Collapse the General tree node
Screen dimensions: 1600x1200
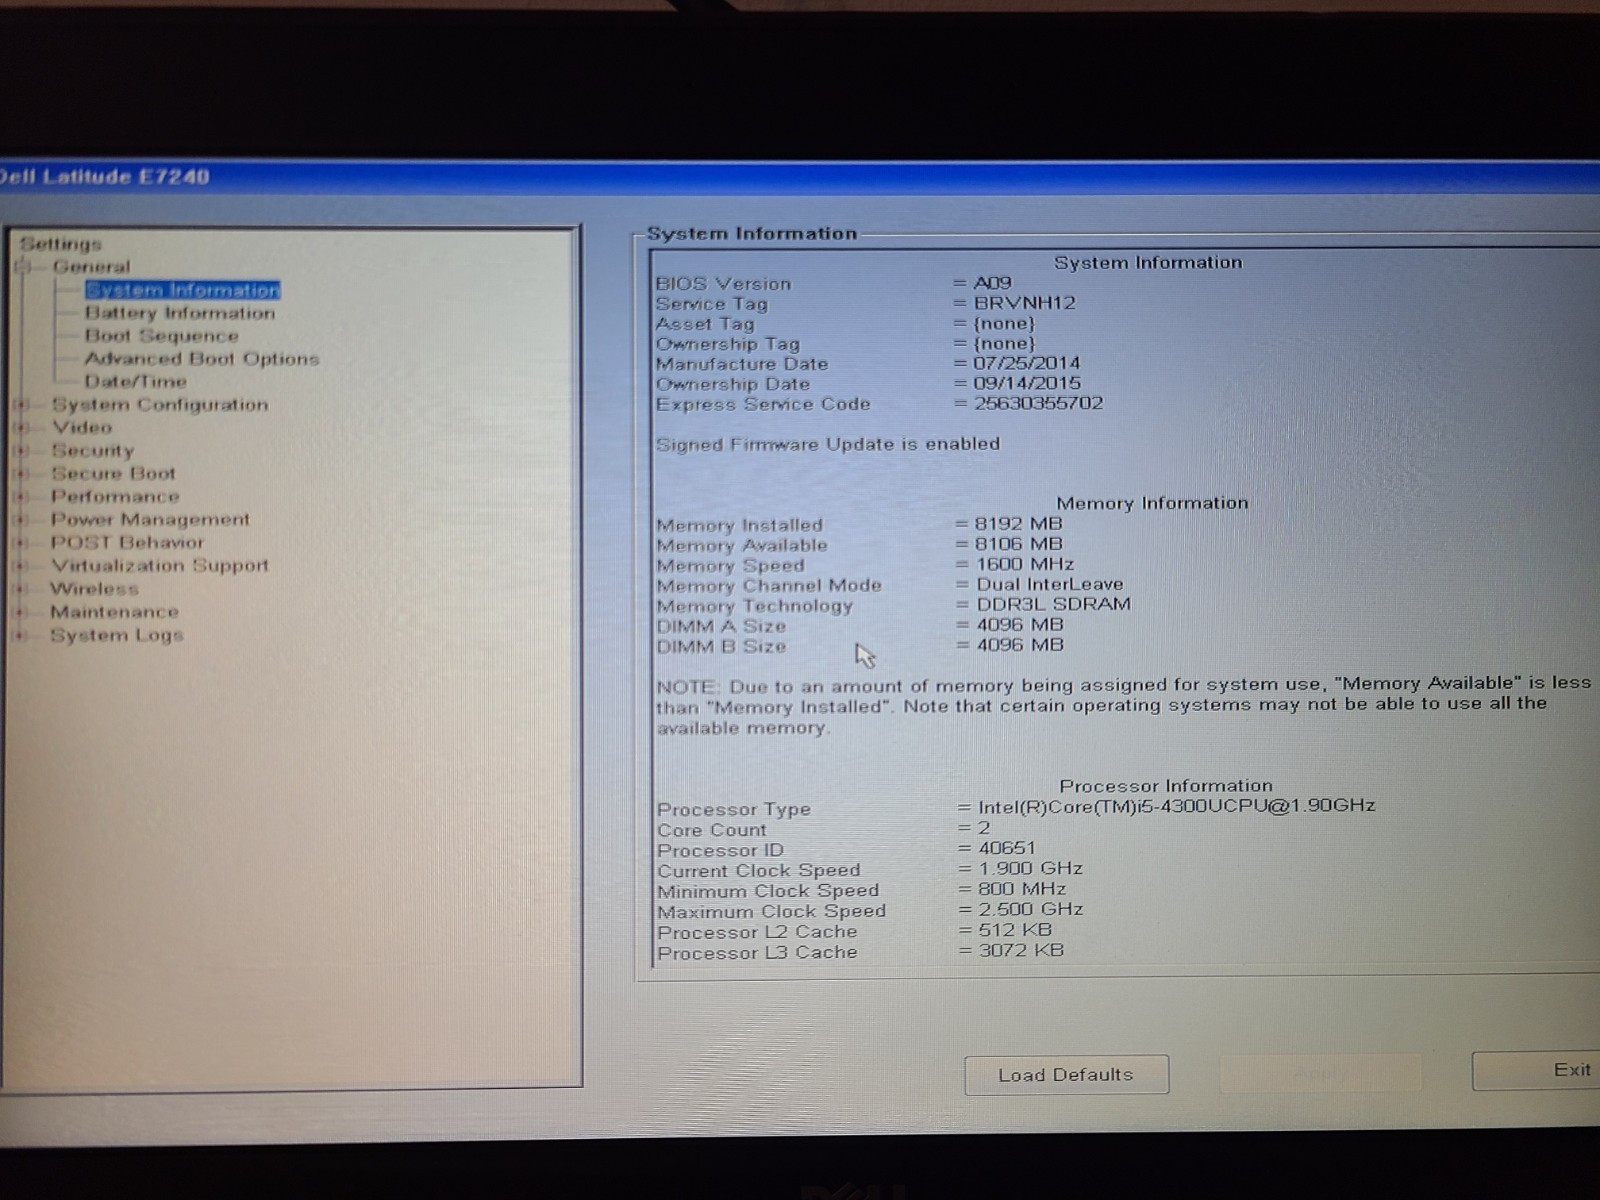tap(22, 266)
